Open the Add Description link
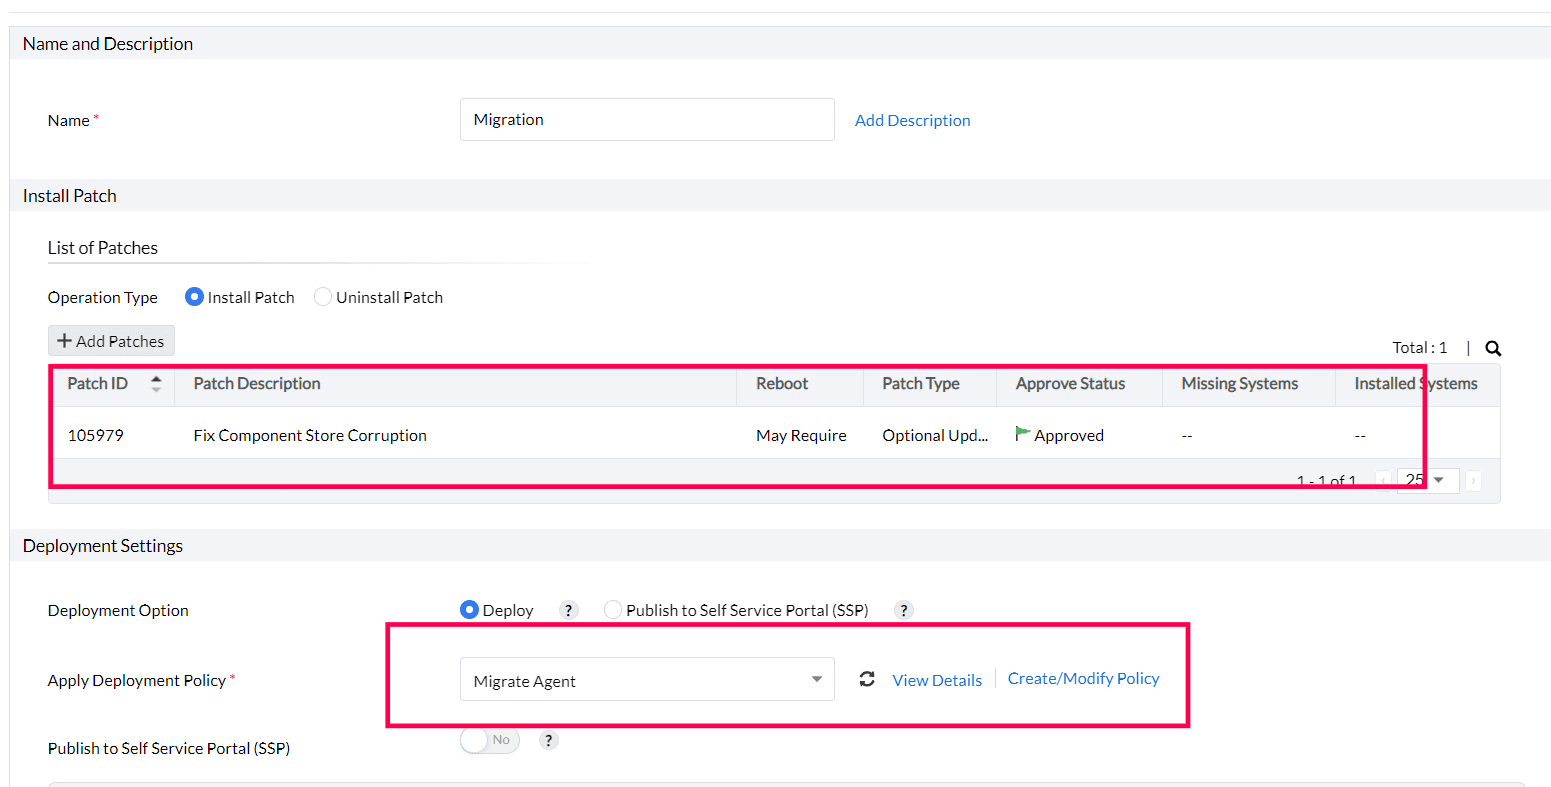The height and width of the screenshot is (787, 1551). tap(912, 120)
